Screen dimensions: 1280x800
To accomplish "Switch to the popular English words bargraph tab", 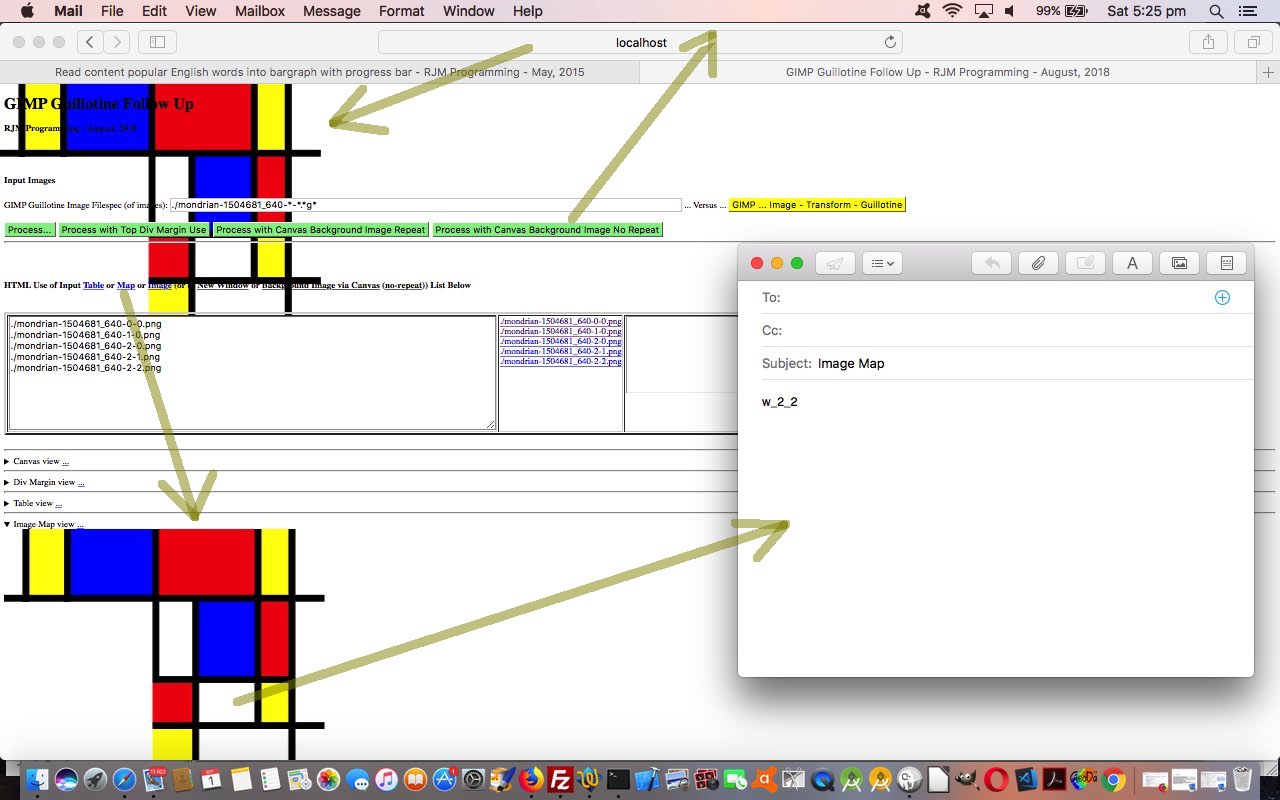I will [320, 72].
